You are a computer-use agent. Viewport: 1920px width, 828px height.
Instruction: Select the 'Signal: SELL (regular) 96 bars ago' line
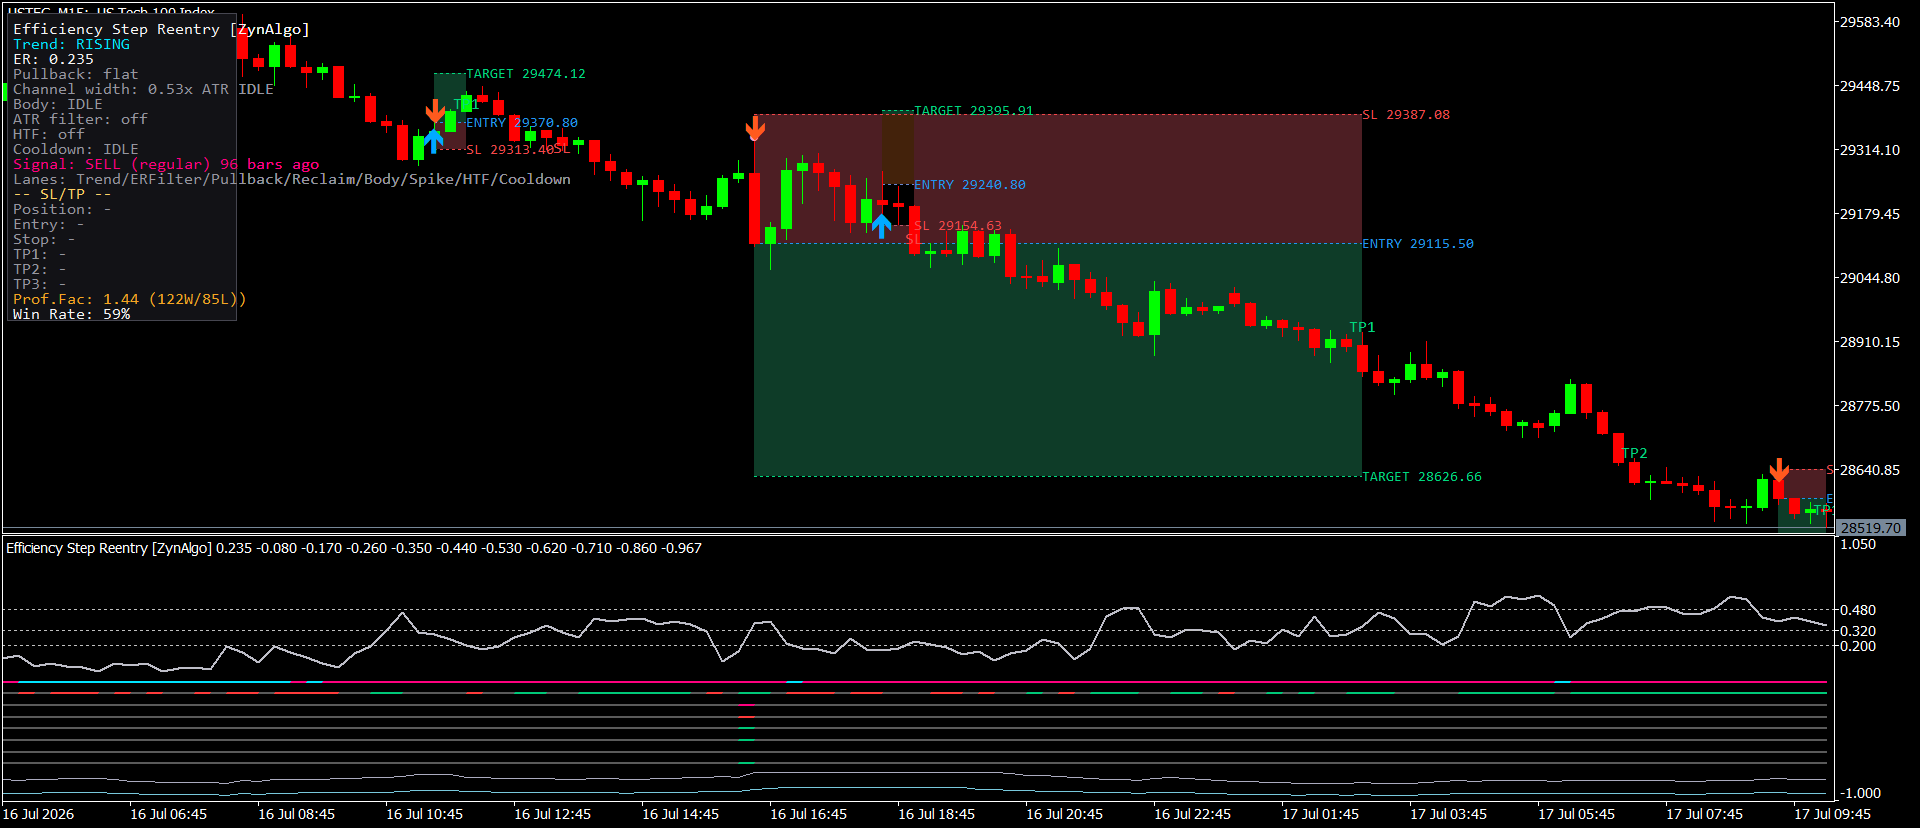tap(166, 165)
